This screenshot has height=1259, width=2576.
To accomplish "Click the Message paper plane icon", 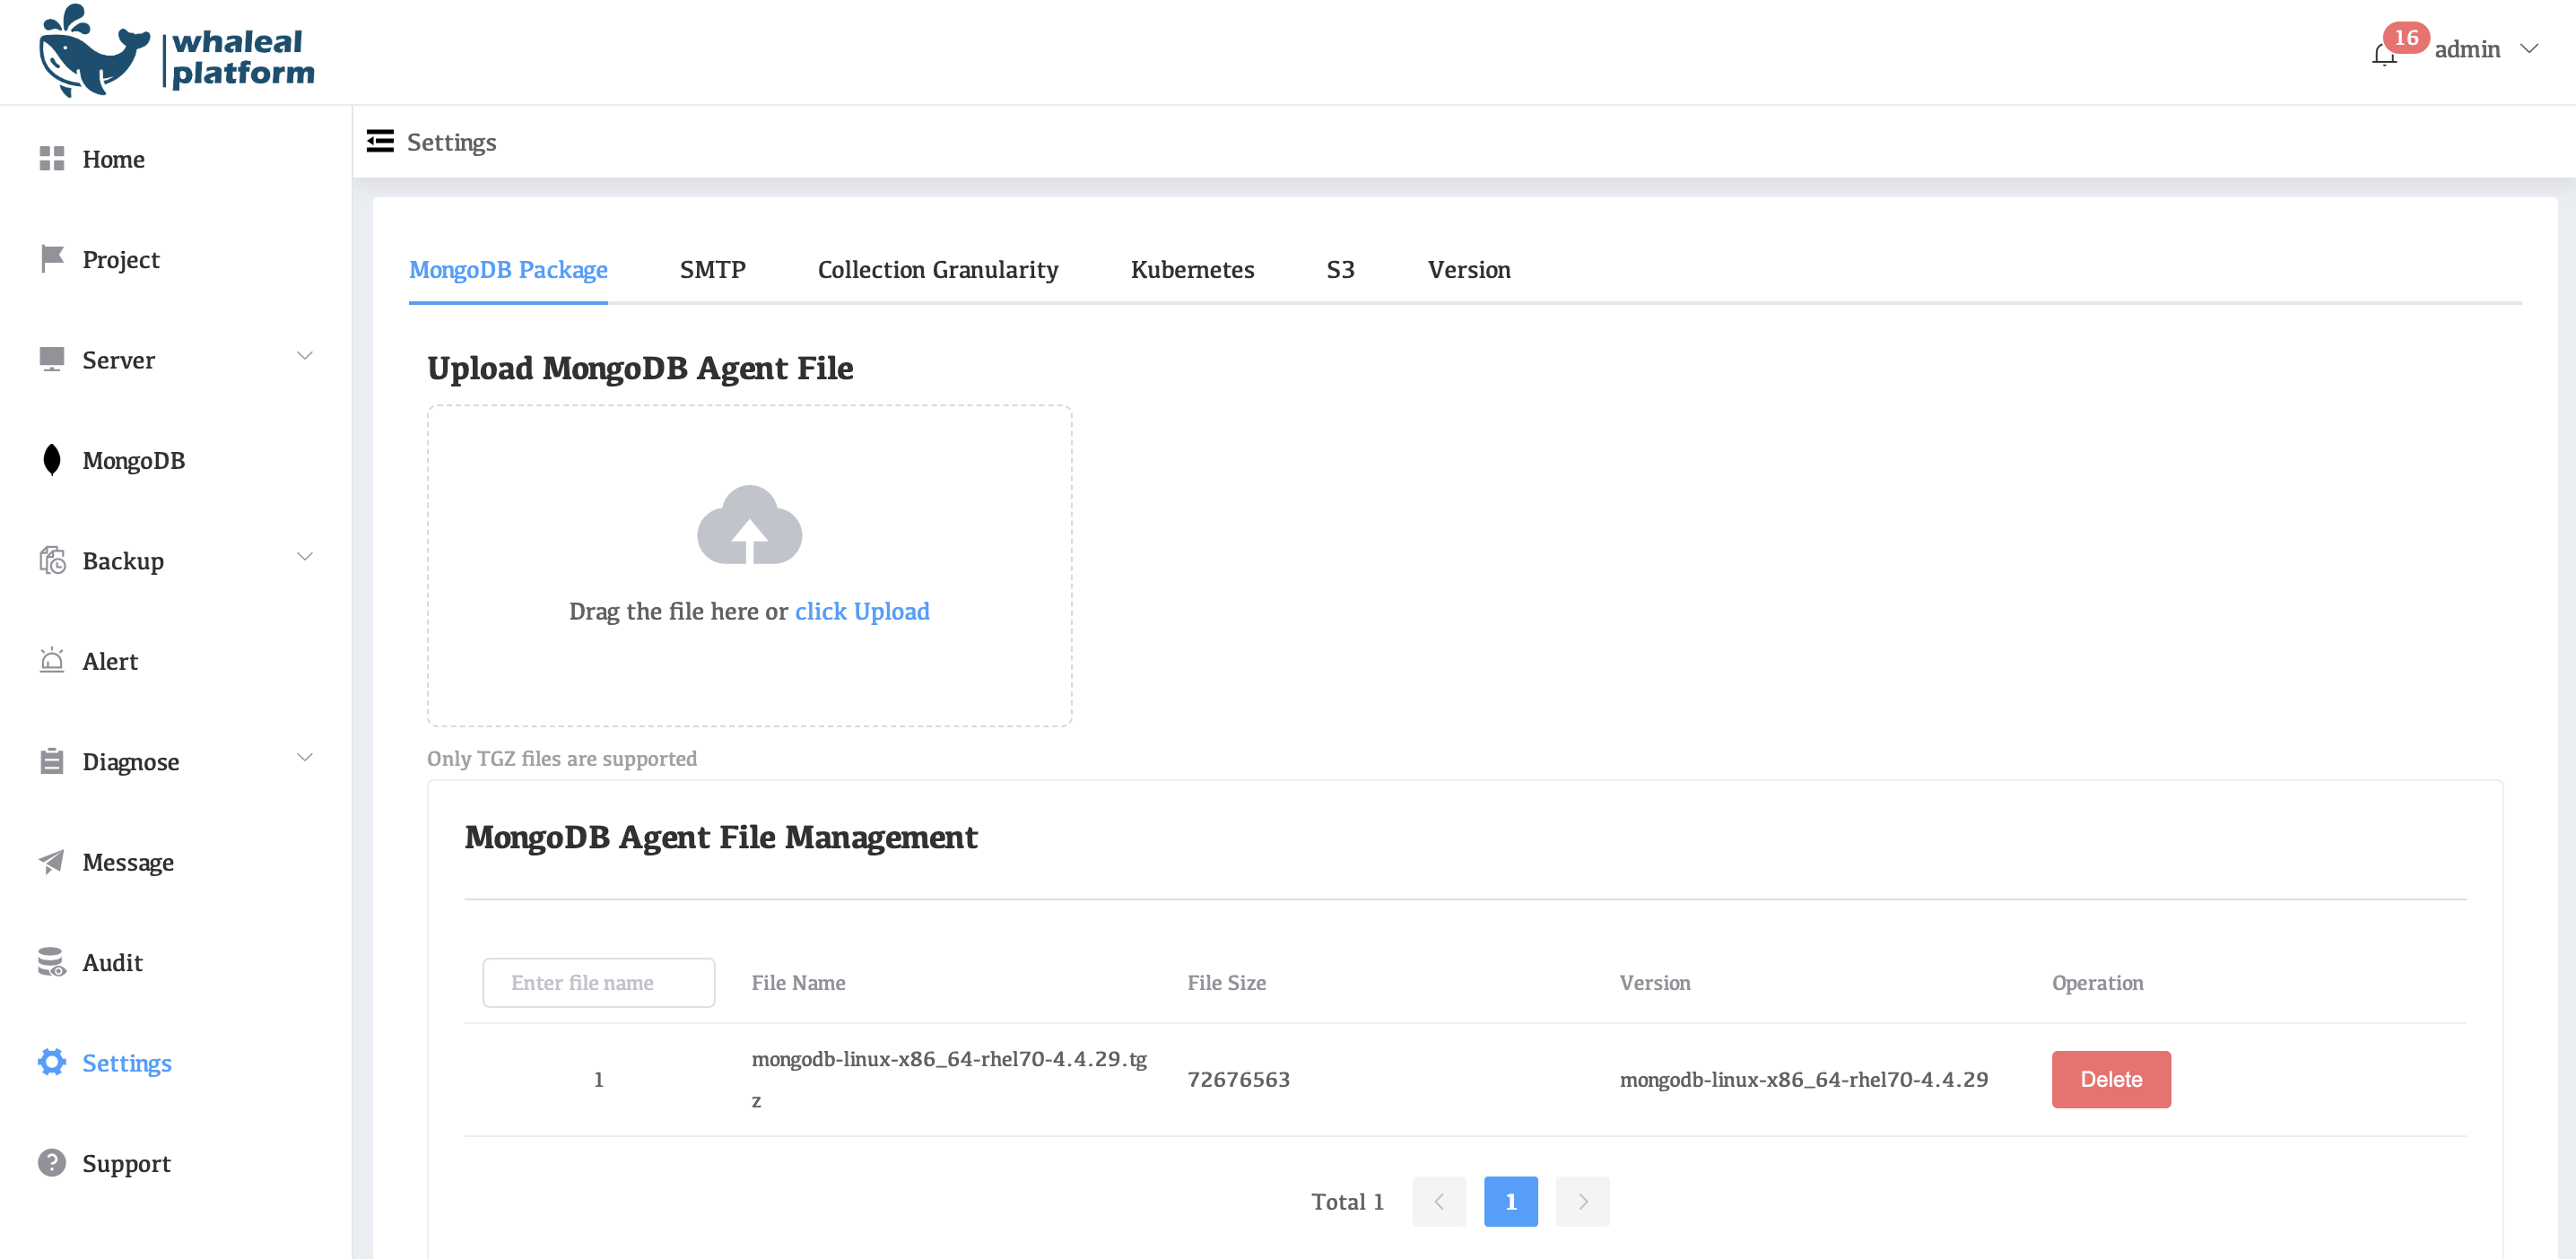I will point(52,861).
